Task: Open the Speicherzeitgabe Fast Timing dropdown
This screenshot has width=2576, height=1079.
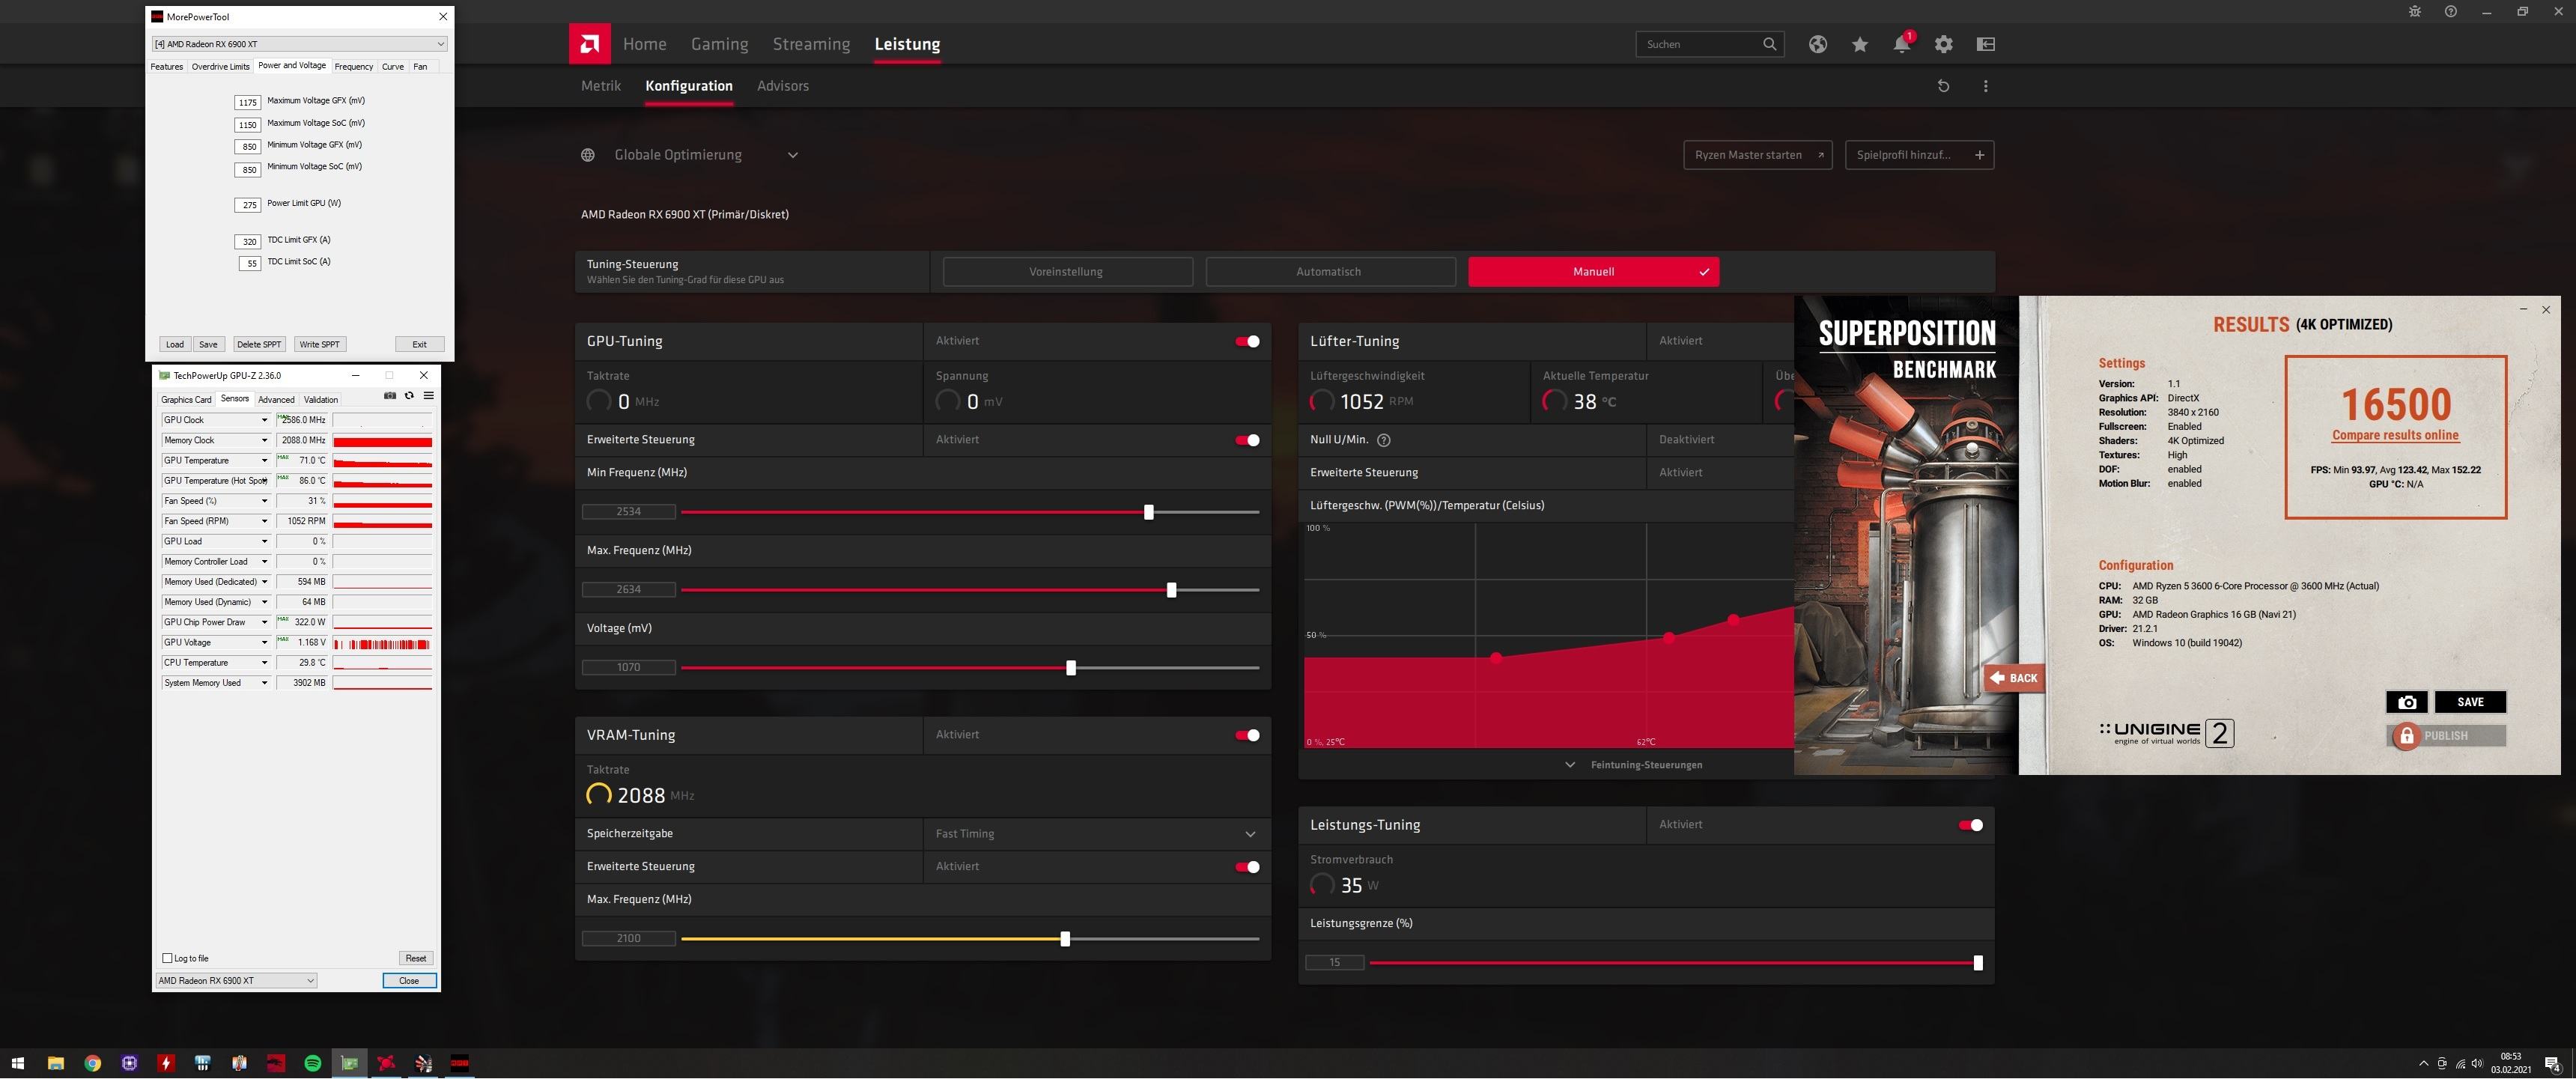Action: [1096, 834]
